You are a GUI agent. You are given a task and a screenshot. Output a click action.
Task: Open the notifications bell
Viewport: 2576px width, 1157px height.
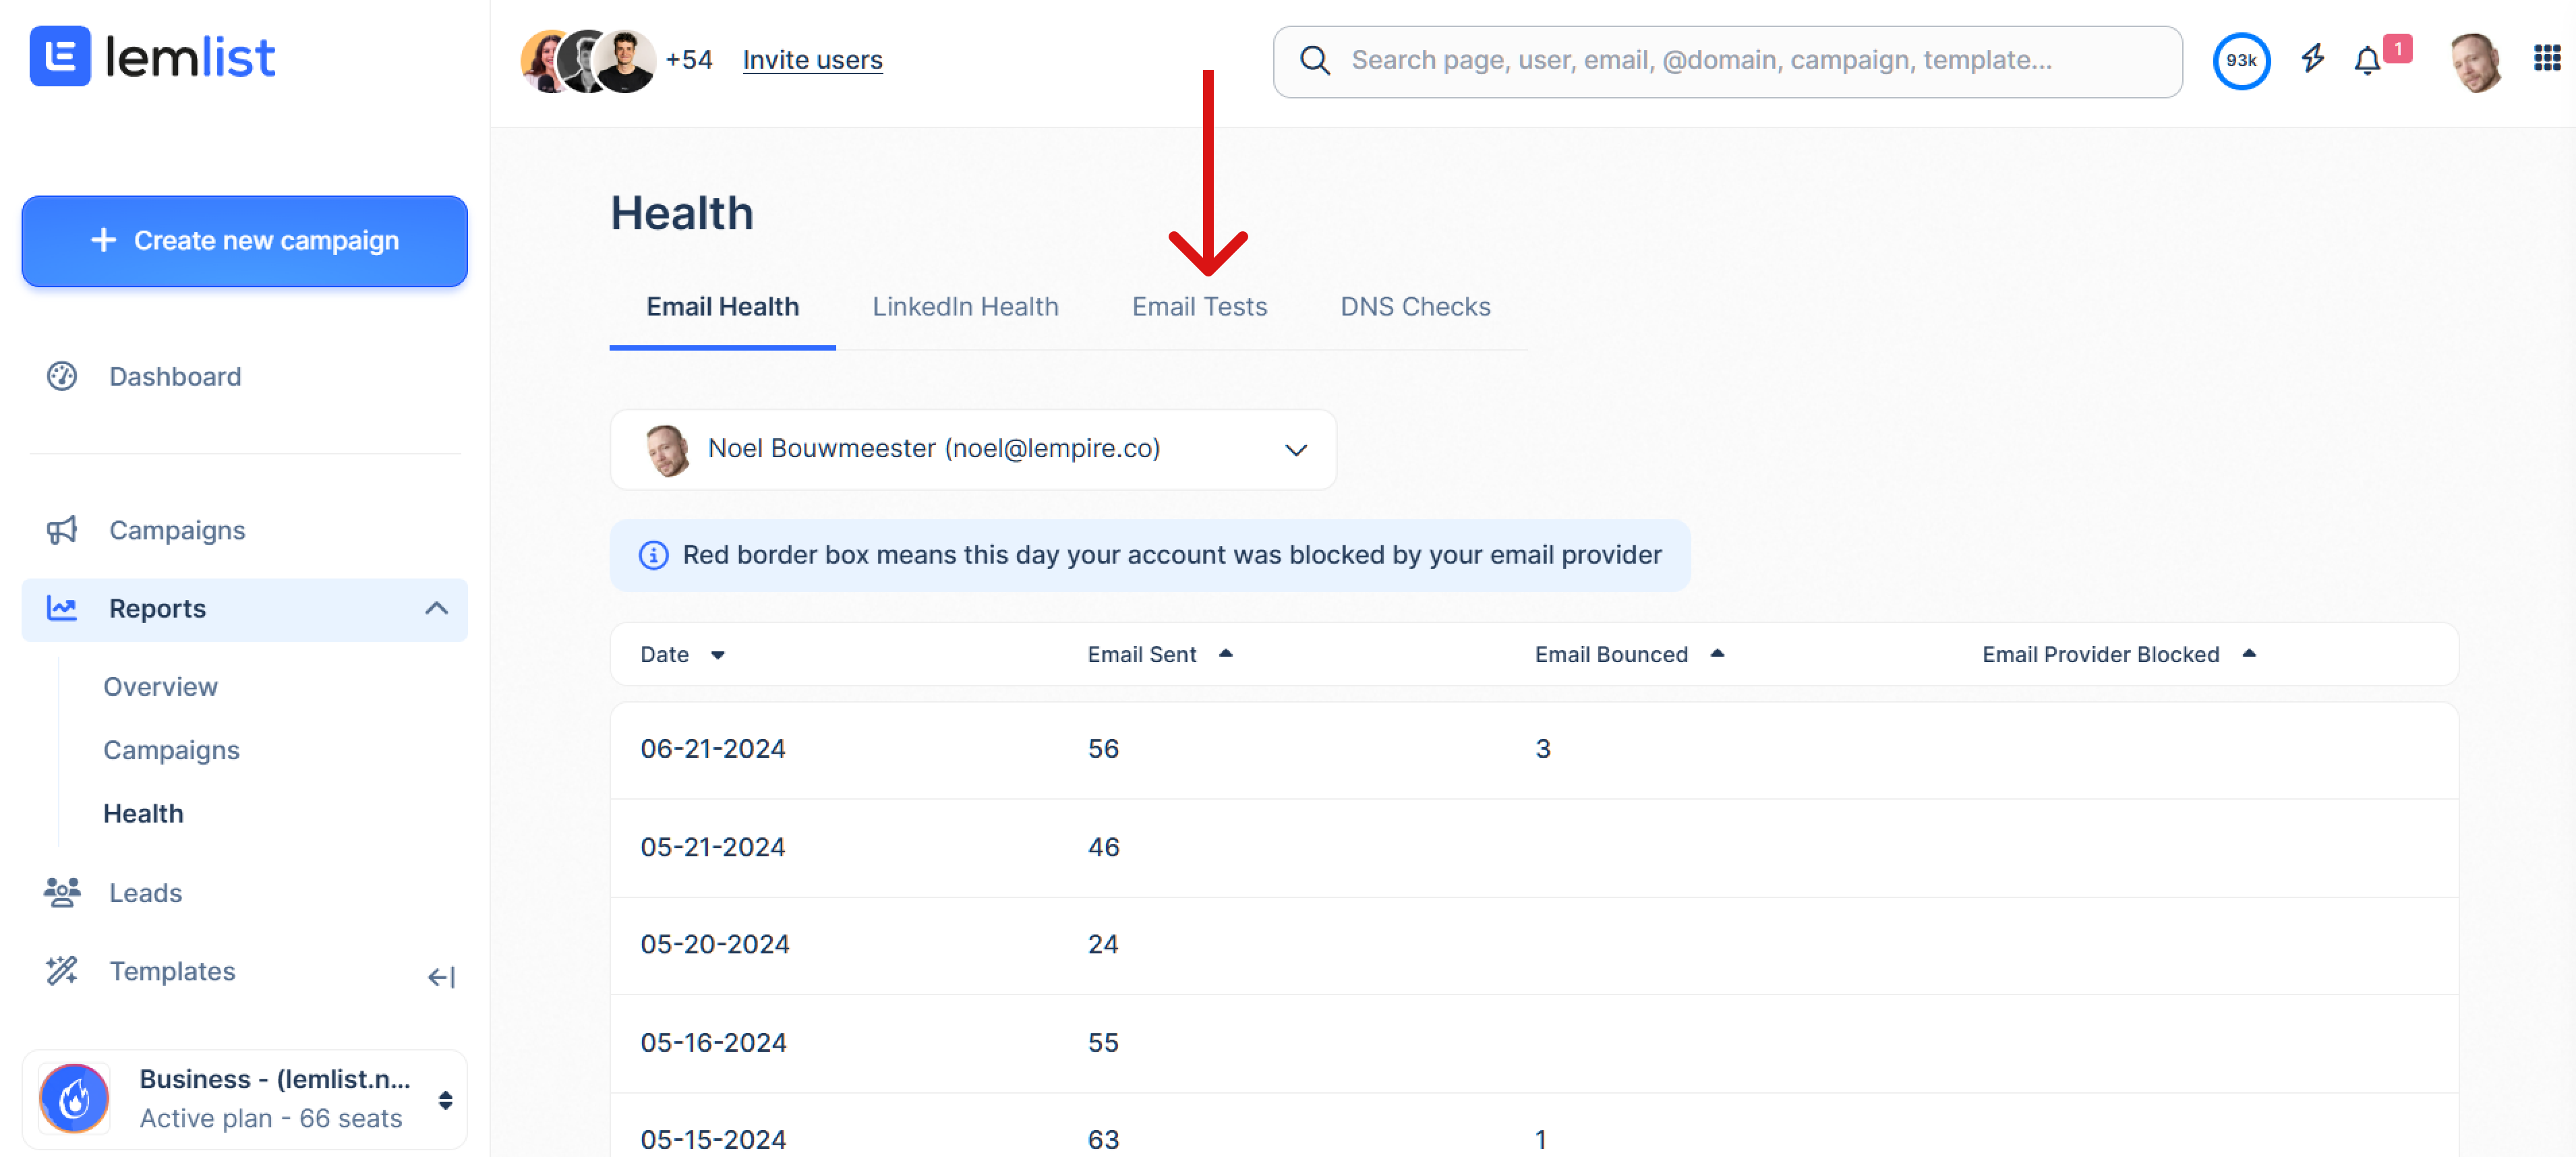click(x=2367, y=61)
